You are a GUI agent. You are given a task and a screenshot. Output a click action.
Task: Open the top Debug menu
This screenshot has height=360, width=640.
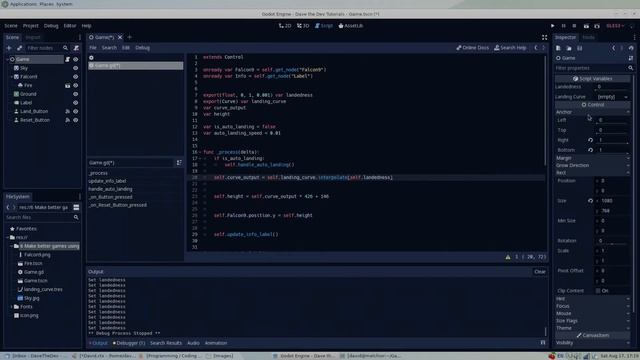pos(51,26)
